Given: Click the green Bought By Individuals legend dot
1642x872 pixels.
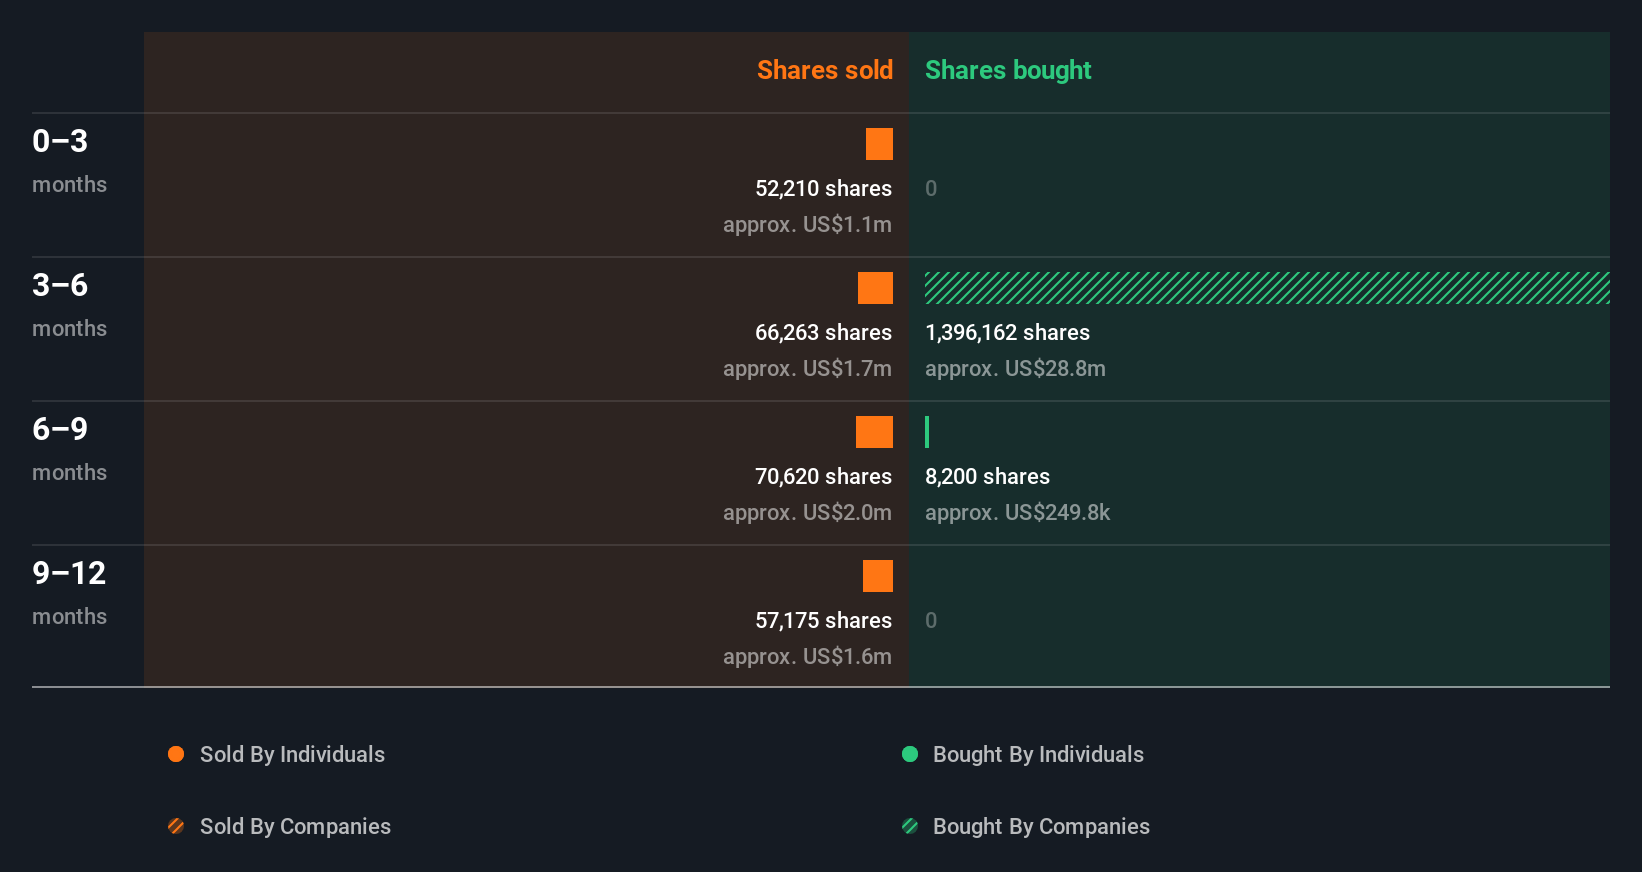Looking at the screenshot, I should 910,754.
